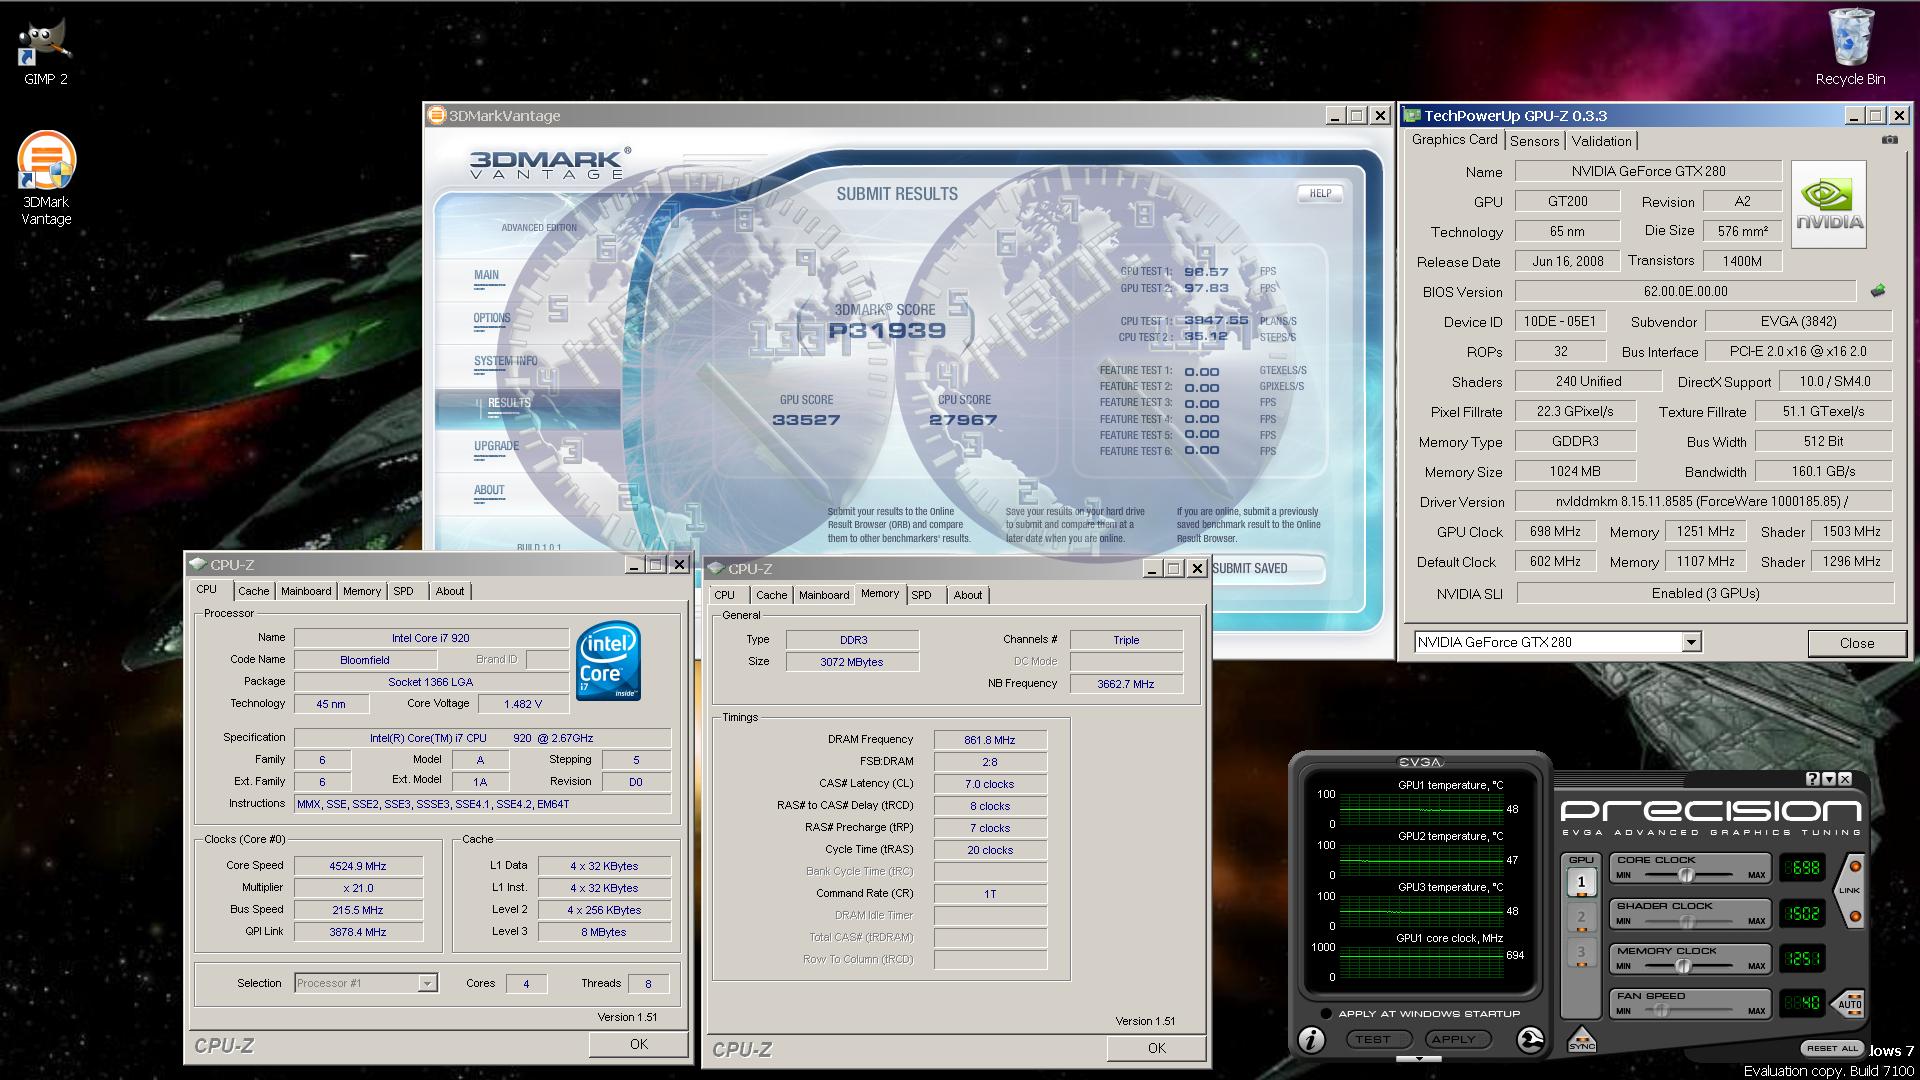
Task: Click HELP button in 3DMark Vantage
Action: [1320, 193]
